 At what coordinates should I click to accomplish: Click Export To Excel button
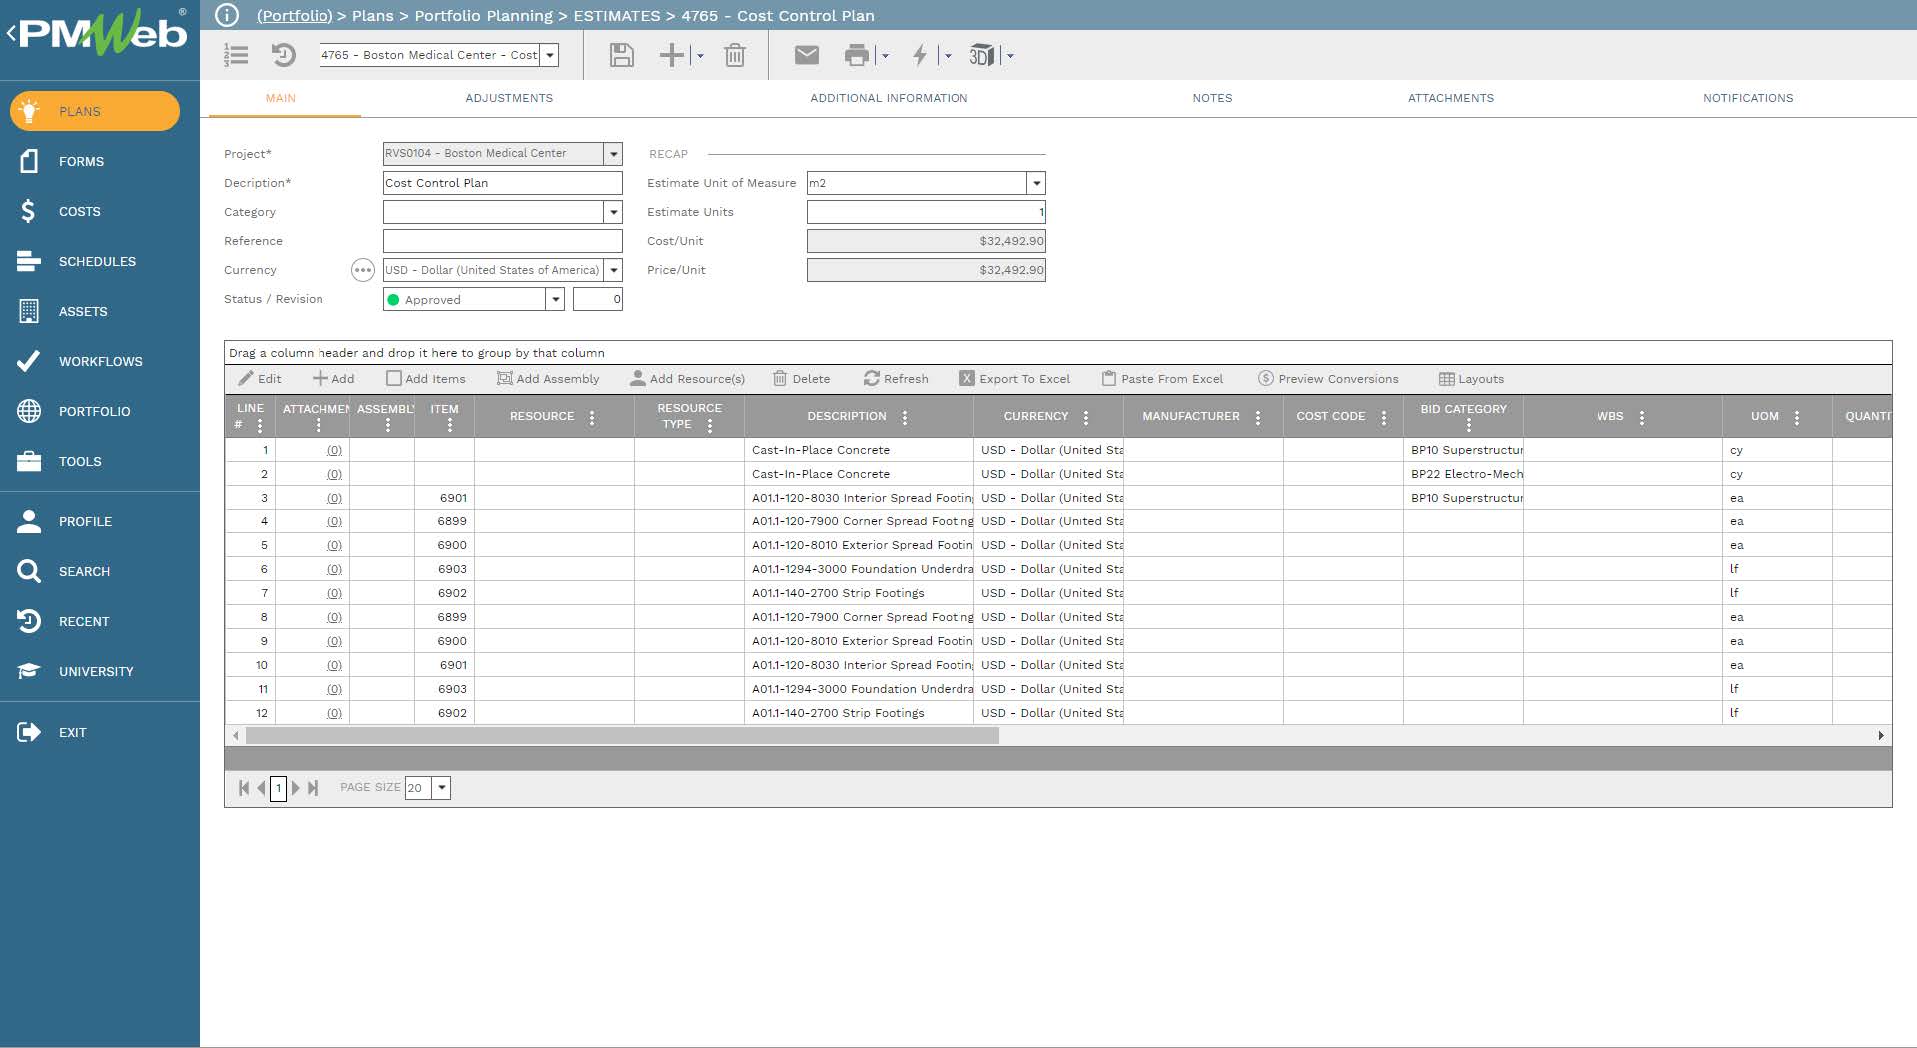[x=1015, y=379]
